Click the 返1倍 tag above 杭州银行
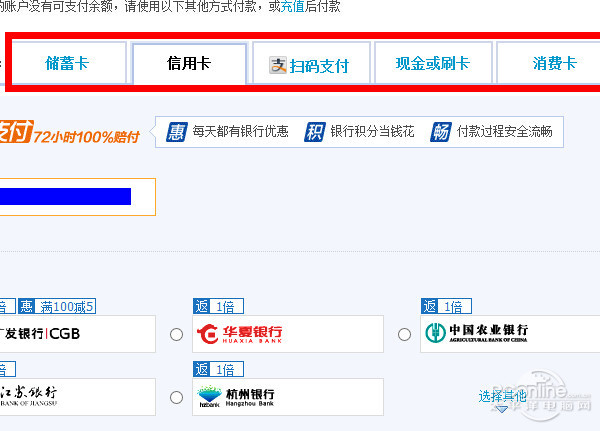Image resolution: width=600 pixels, height=431 pixels. click(x=218, y=369)
